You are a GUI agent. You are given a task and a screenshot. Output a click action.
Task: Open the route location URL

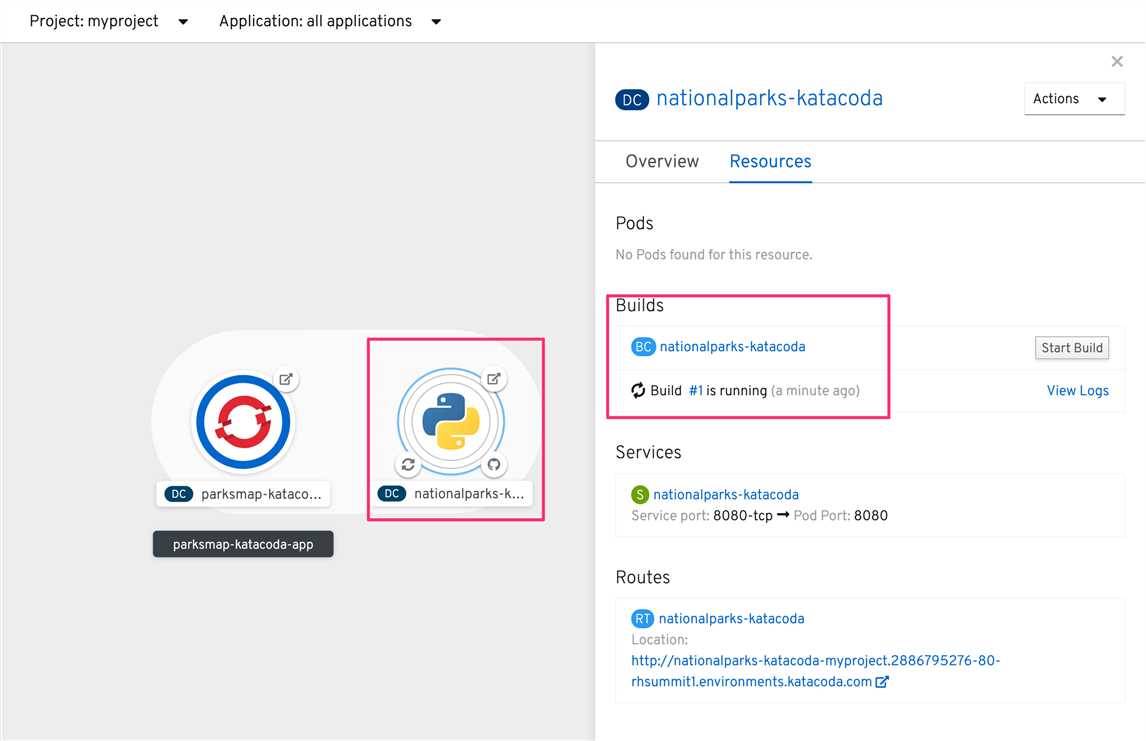pyautogui.click(x=816, y=671)
